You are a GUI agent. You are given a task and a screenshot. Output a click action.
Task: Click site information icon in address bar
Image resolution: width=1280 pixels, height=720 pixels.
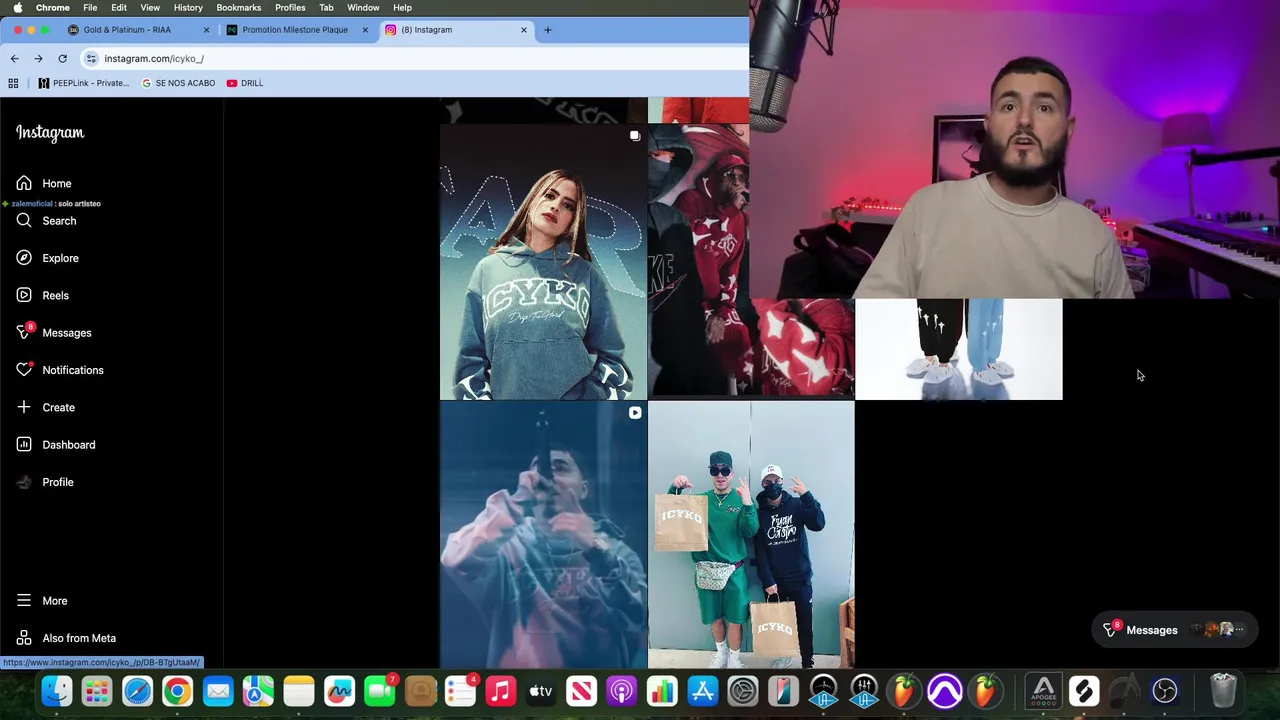click(x=91, y=59)
